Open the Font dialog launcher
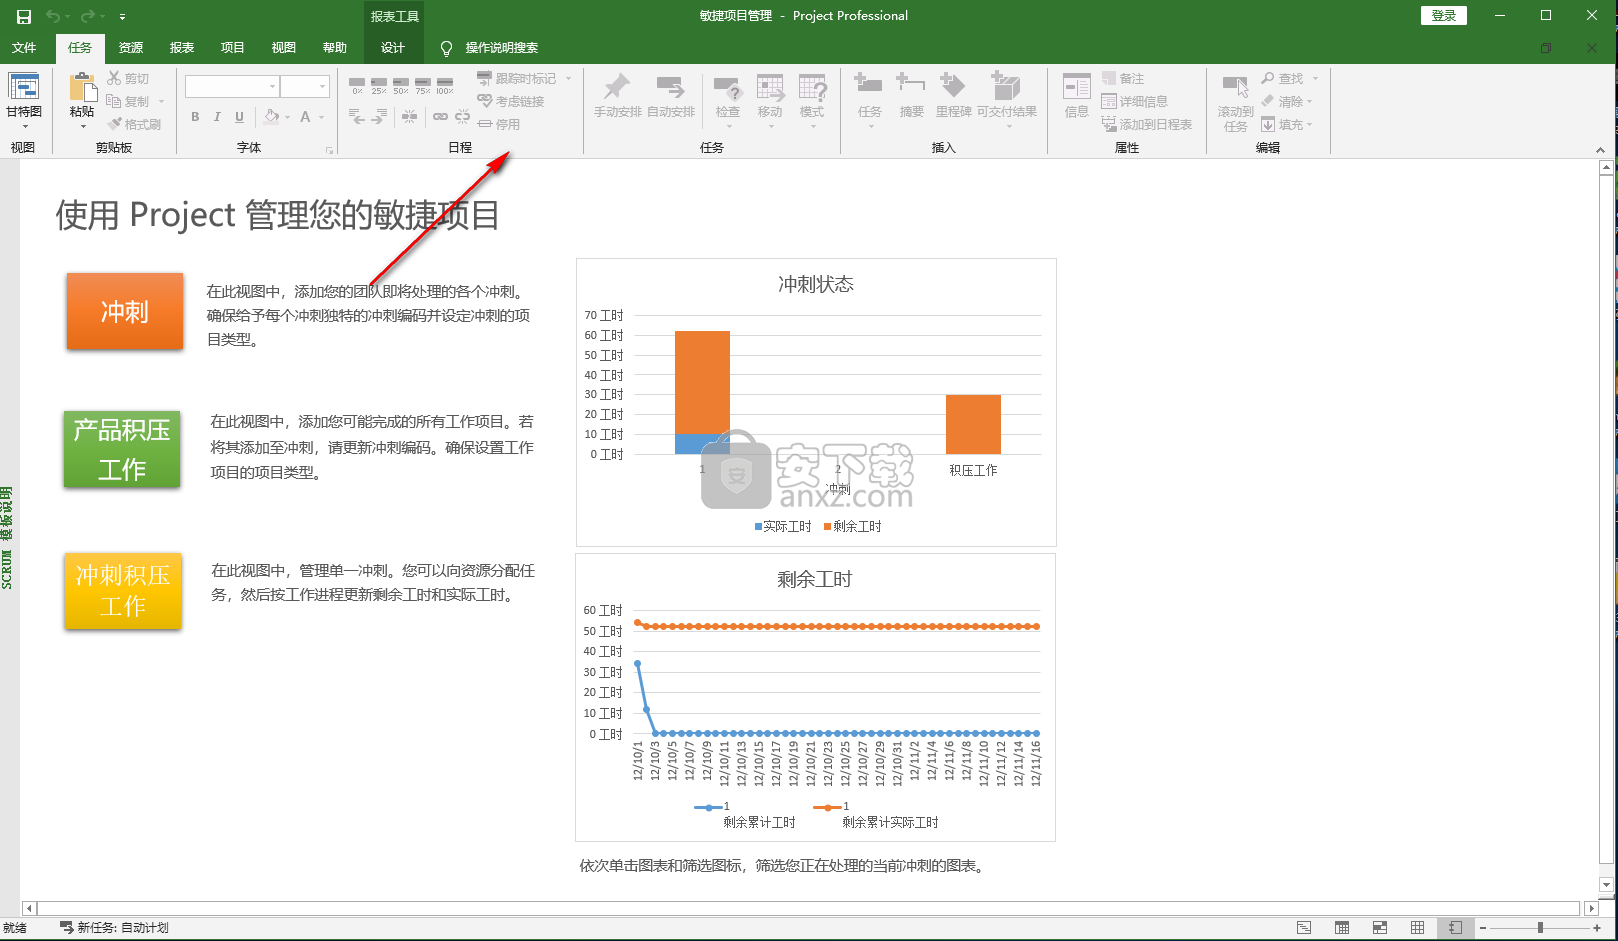The width and height of the screenshot is (1618, 941). [x=329, y=150]
